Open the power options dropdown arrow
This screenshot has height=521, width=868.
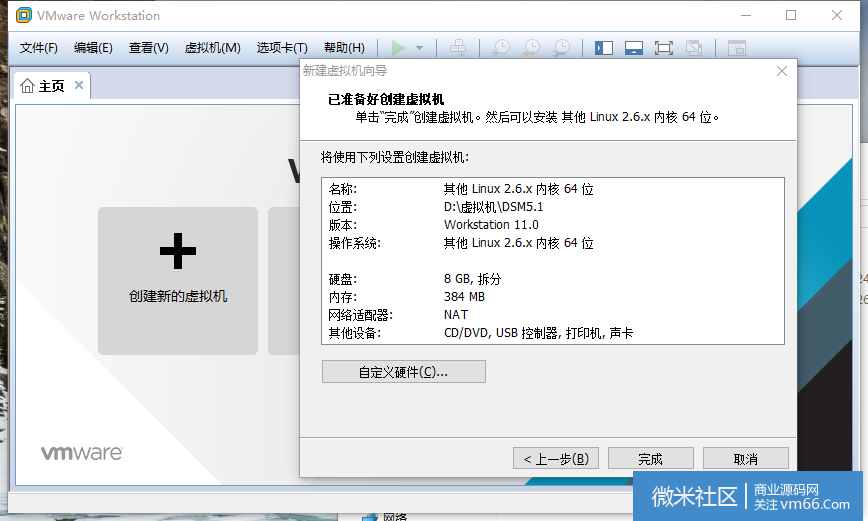pos(420,48)
